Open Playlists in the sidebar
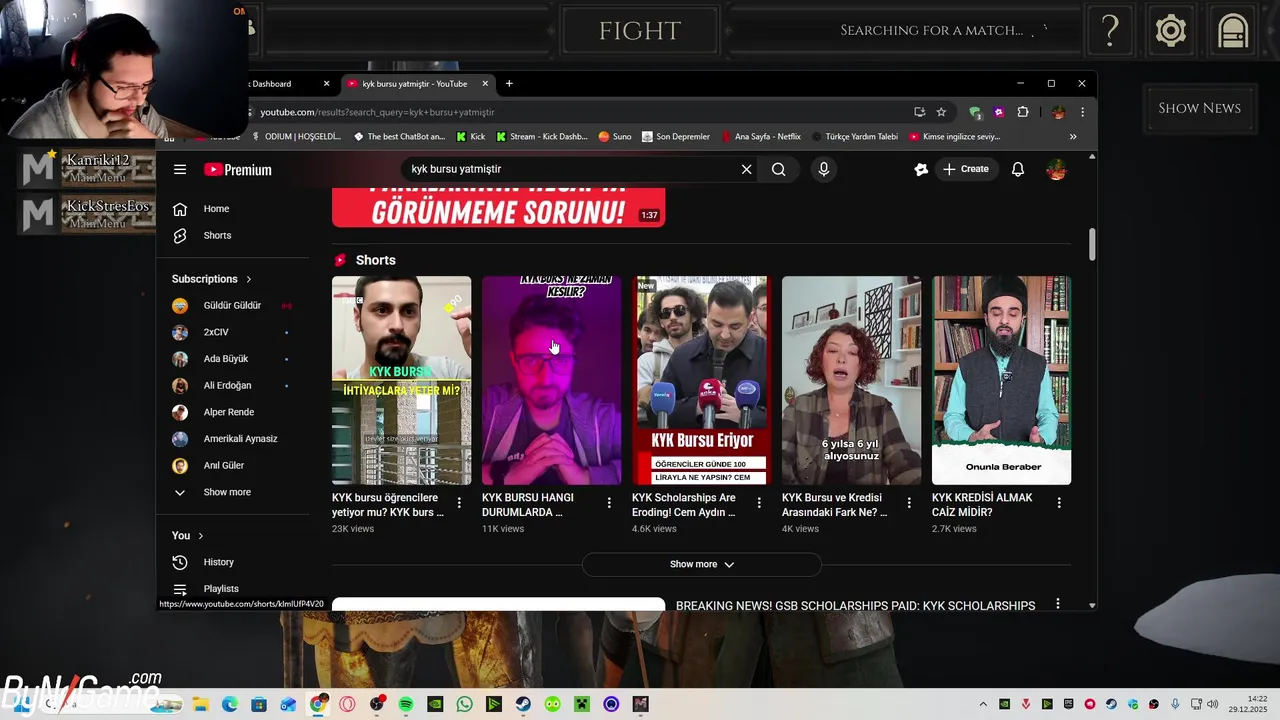The width and height of the screenshot is (1280, 720). [x=221, y=589]
